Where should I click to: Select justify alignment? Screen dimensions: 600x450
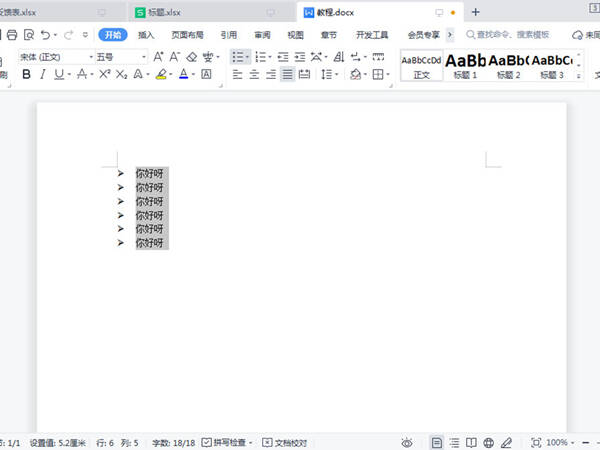pyautogui.click(x=287, y=74)
